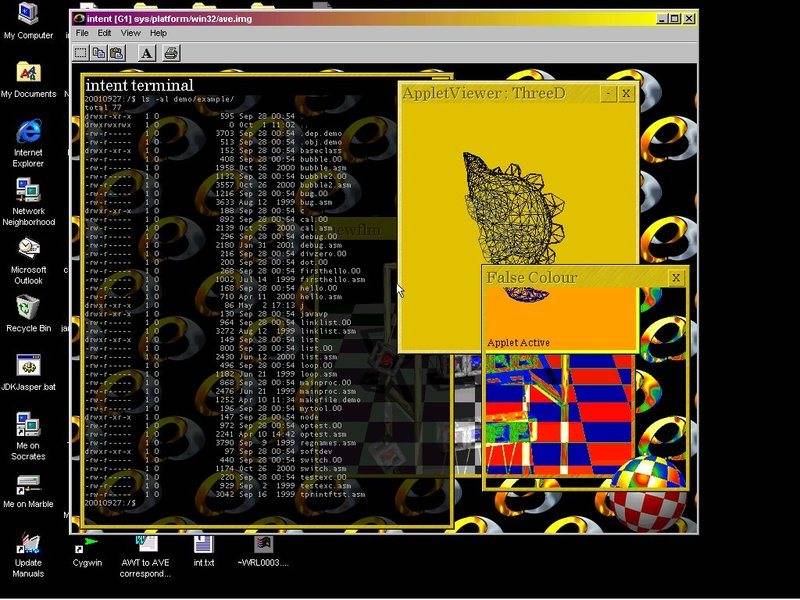Click the Copy icon in the toolbar
This screenshot has height=600, width=800.
[x=100, y=53]
